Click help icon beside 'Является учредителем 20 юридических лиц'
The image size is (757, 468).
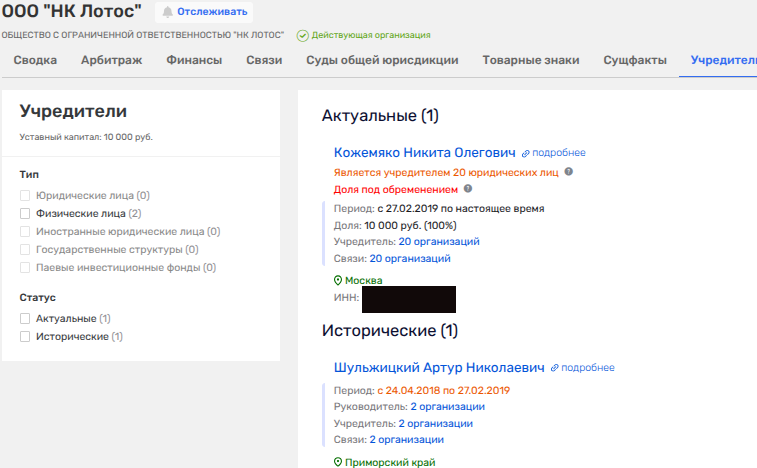[568, 172]
